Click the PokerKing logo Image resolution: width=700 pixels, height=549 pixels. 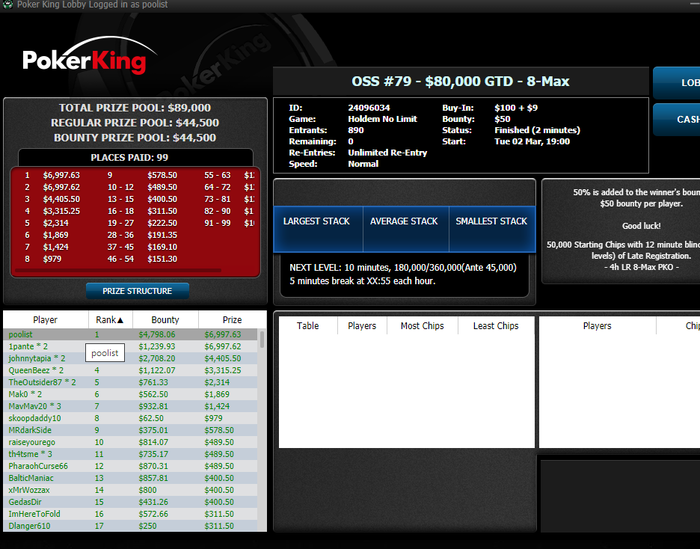89,57
